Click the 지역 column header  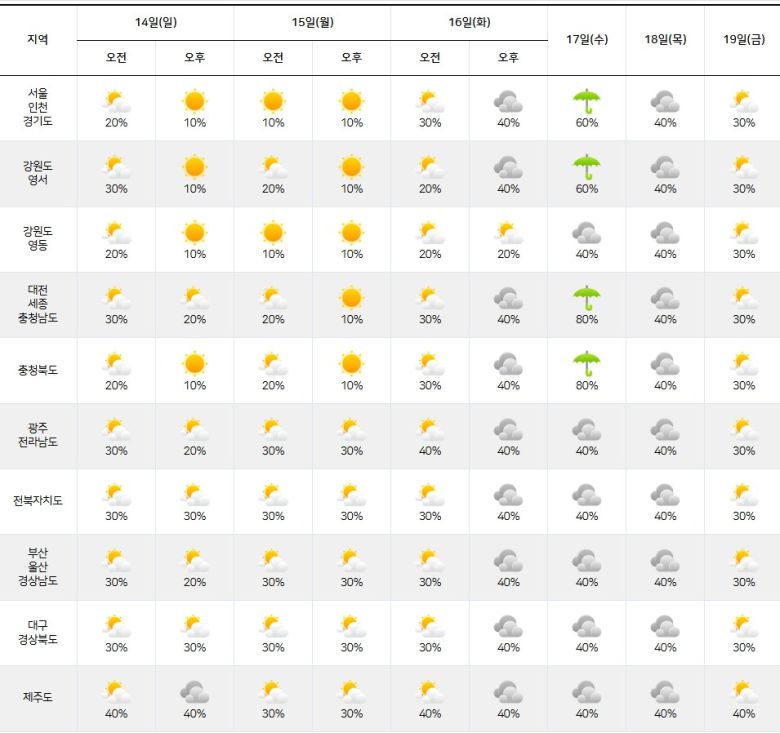click(38, 39)
